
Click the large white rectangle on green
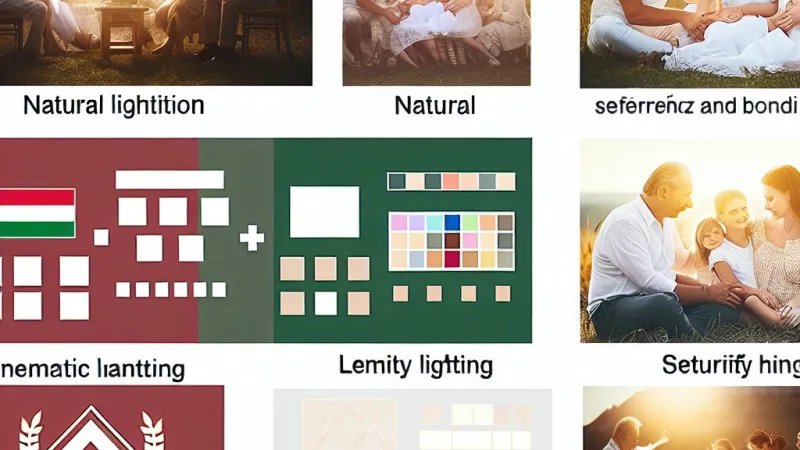click(x=324, y=212)
